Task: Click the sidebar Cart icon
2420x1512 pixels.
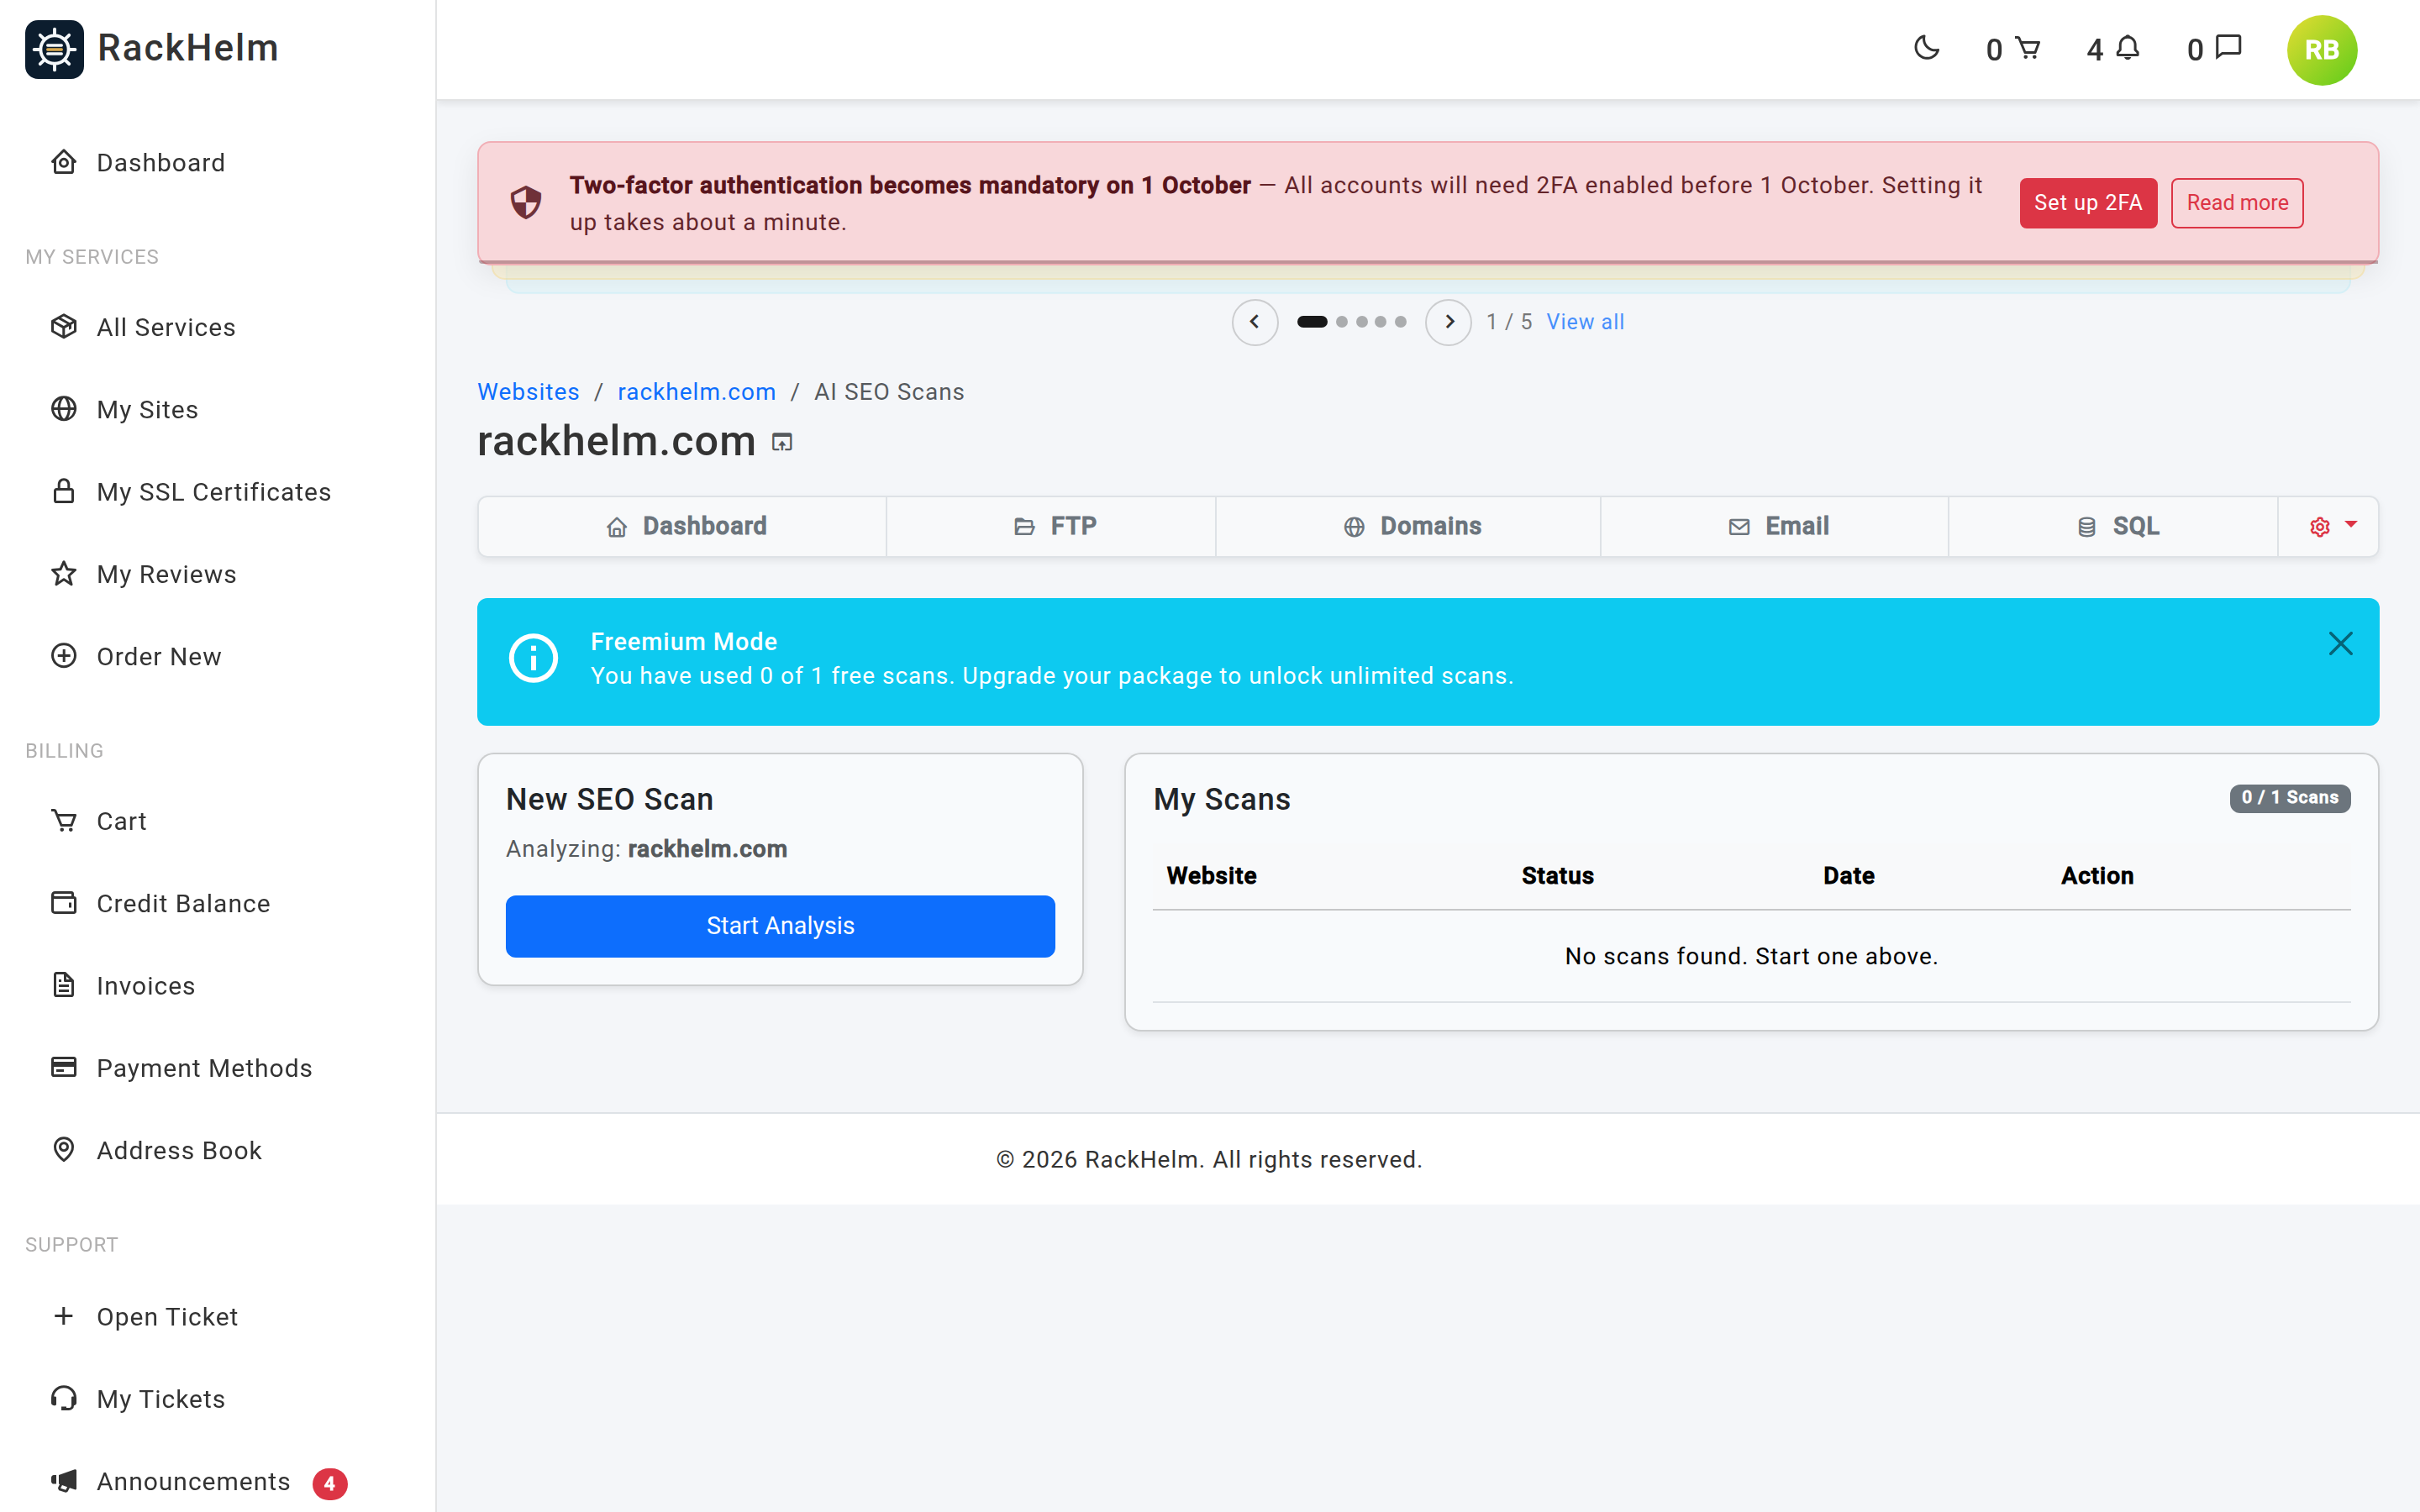Action: [x=64, y=820]
